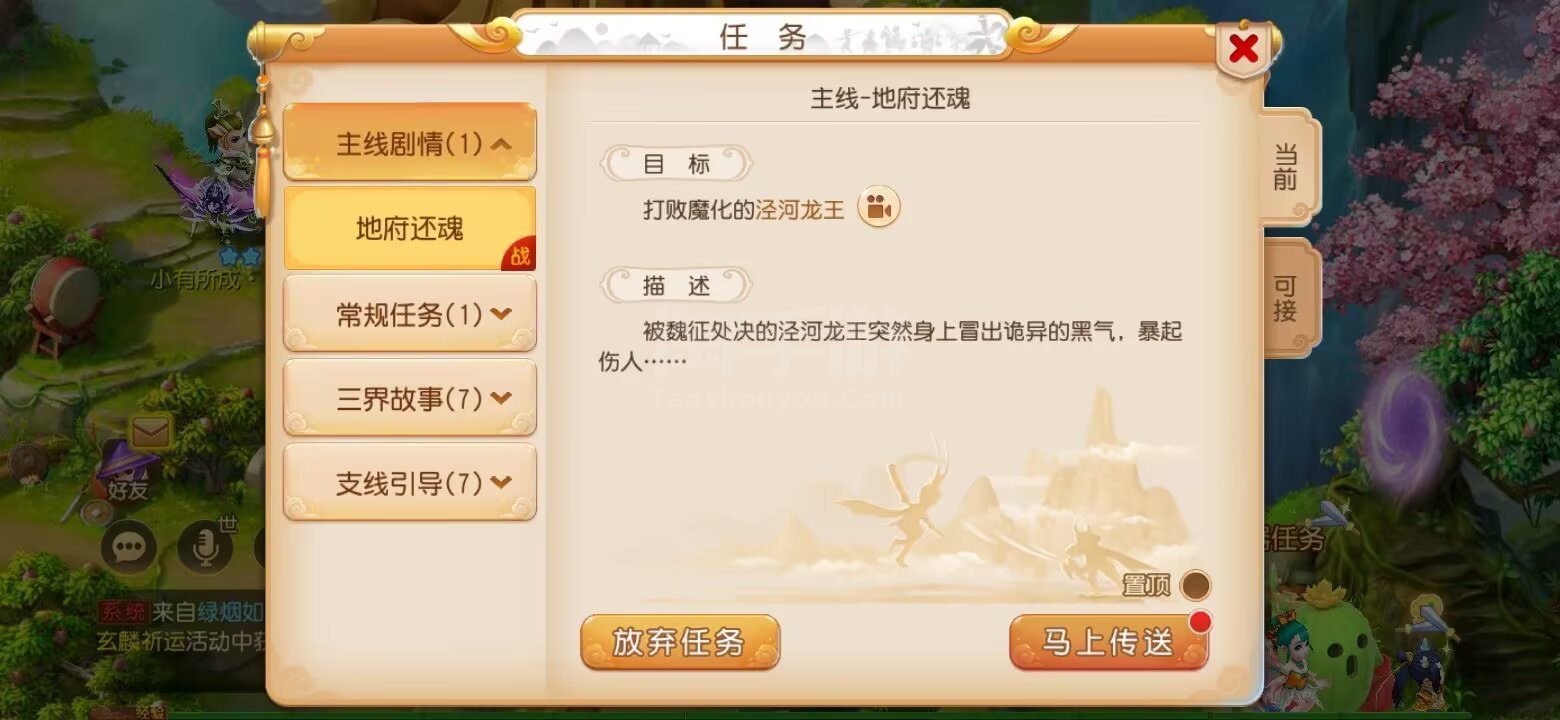The width and height of the screenshot is (1560, 720).
Task: Open the mail envelope icon
Action: [151, 431]
